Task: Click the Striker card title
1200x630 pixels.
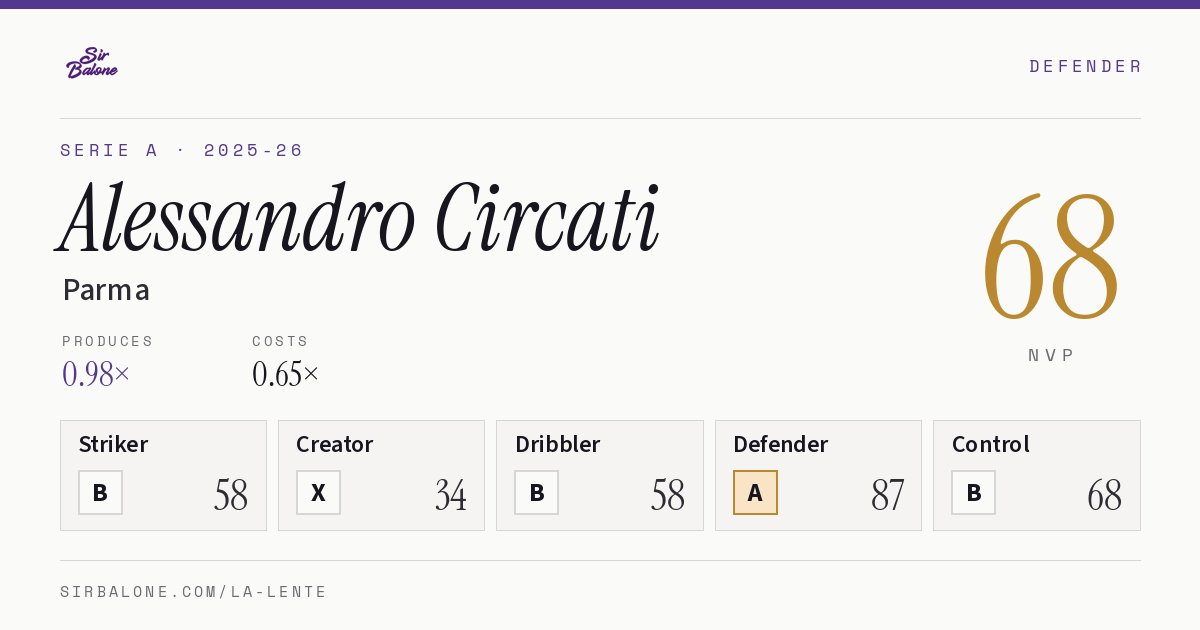Action: click(x=113, y=444)
